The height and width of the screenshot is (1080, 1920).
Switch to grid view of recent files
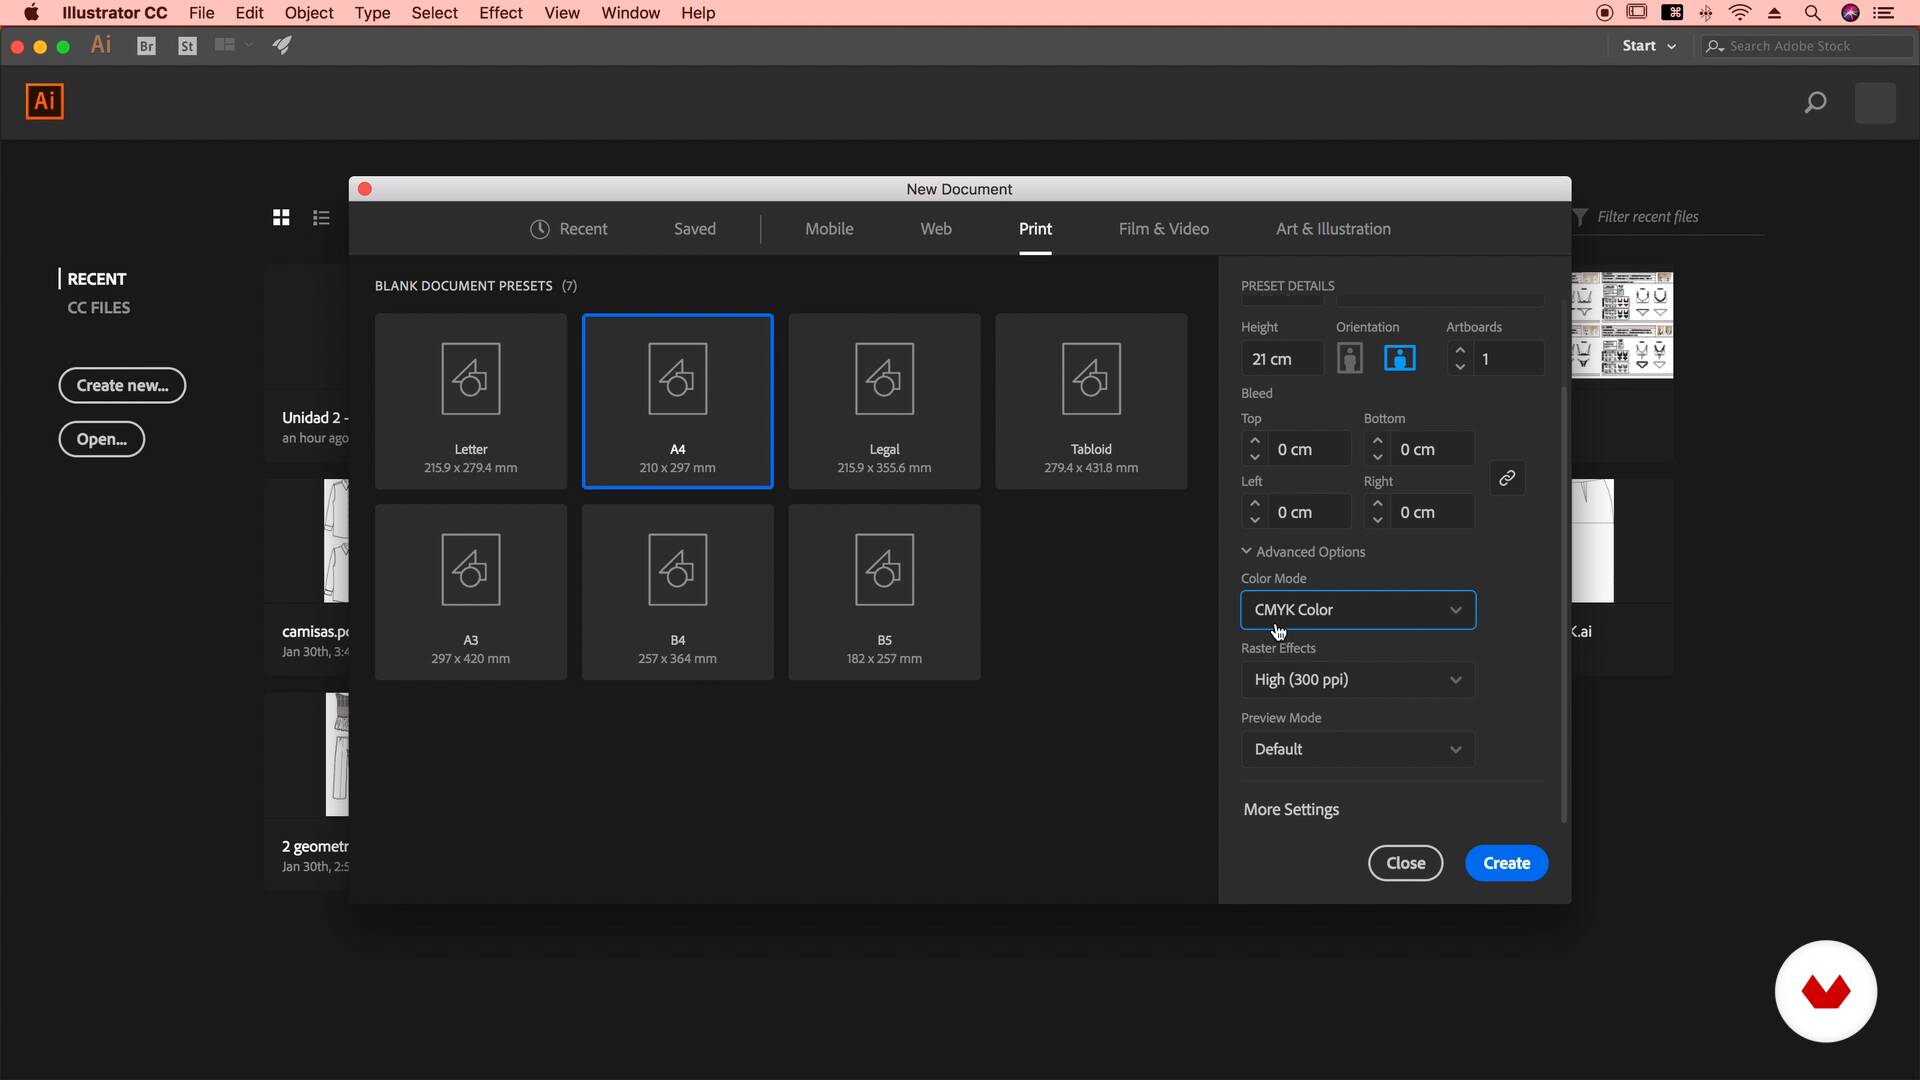pyautogui.click(x=281, y=217)
